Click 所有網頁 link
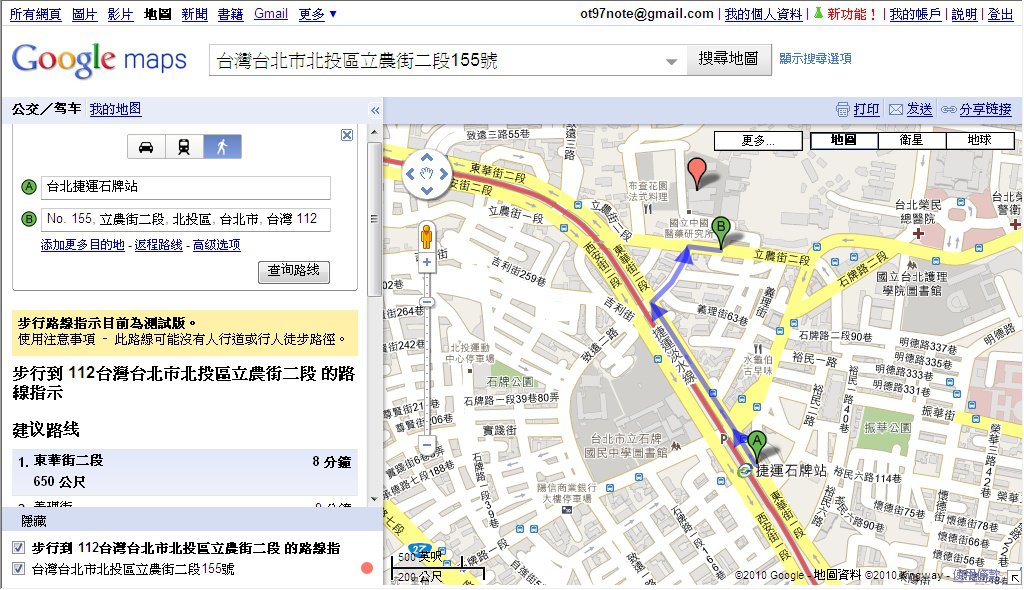 click(x=36, y=14)
